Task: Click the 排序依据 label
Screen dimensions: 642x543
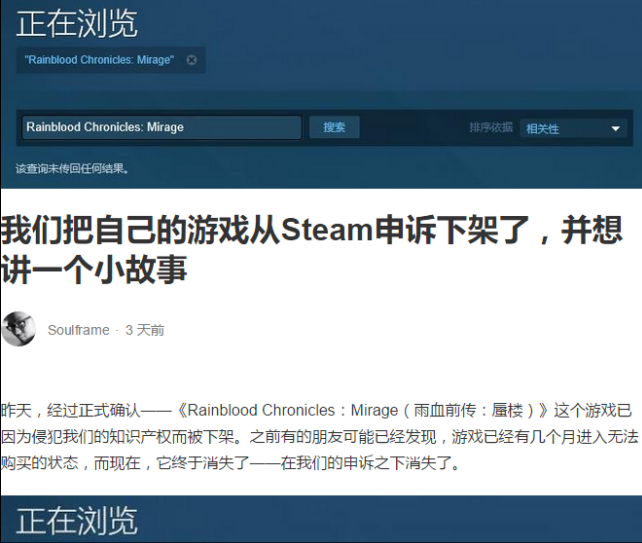Action: point(491,127)
